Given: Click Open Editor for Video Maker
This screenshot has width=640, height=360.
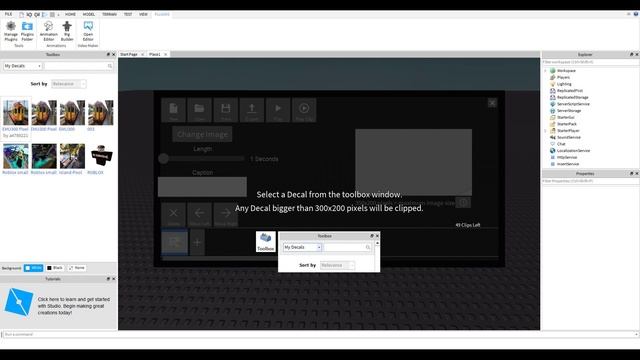Looking at the screenshot, I should (88, 31).
